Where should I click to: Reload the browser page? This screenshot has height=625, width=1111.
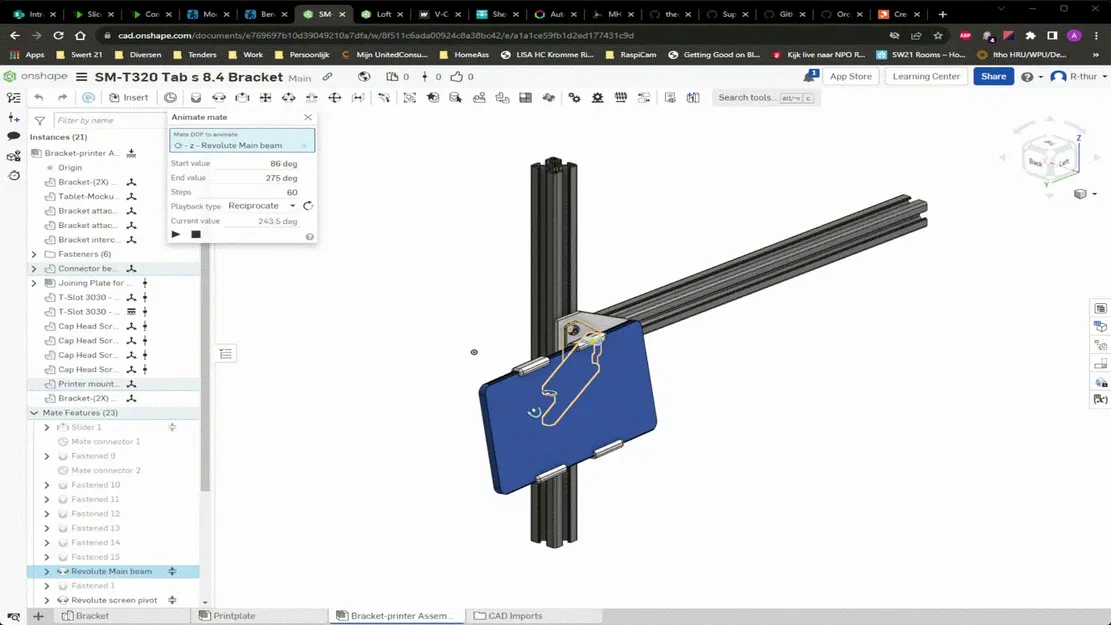click(58, 35)
